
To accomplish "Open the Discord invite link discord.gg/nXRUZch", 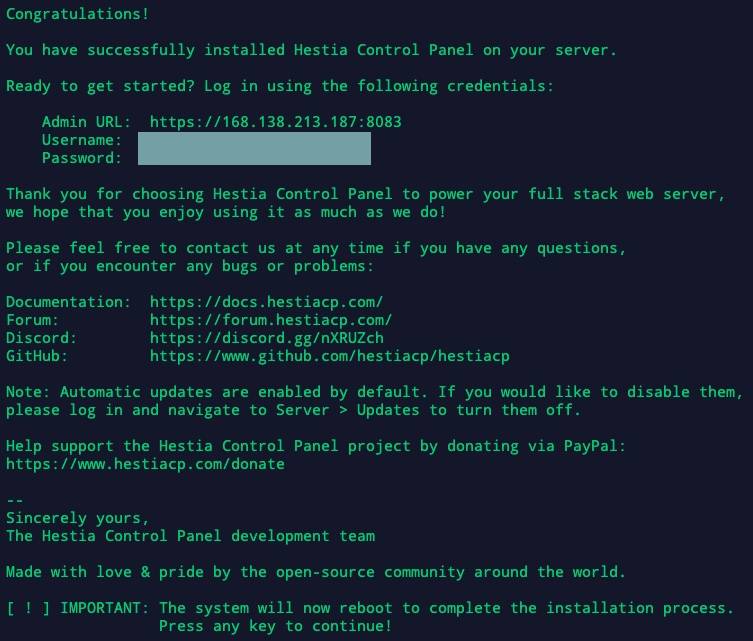I will point(267,338).
